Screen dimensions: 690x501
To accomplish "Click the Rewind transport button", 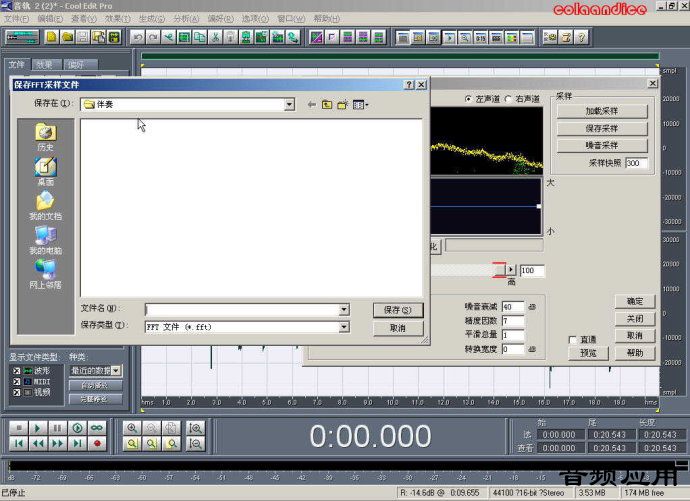I will click(x=38, y=443).
